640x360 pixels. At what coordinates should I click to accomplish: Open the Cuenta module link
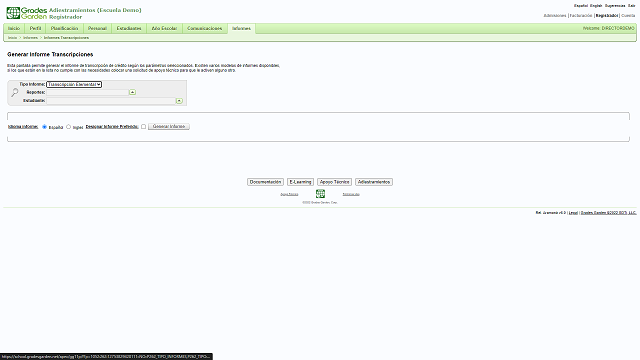click(628, 16)
